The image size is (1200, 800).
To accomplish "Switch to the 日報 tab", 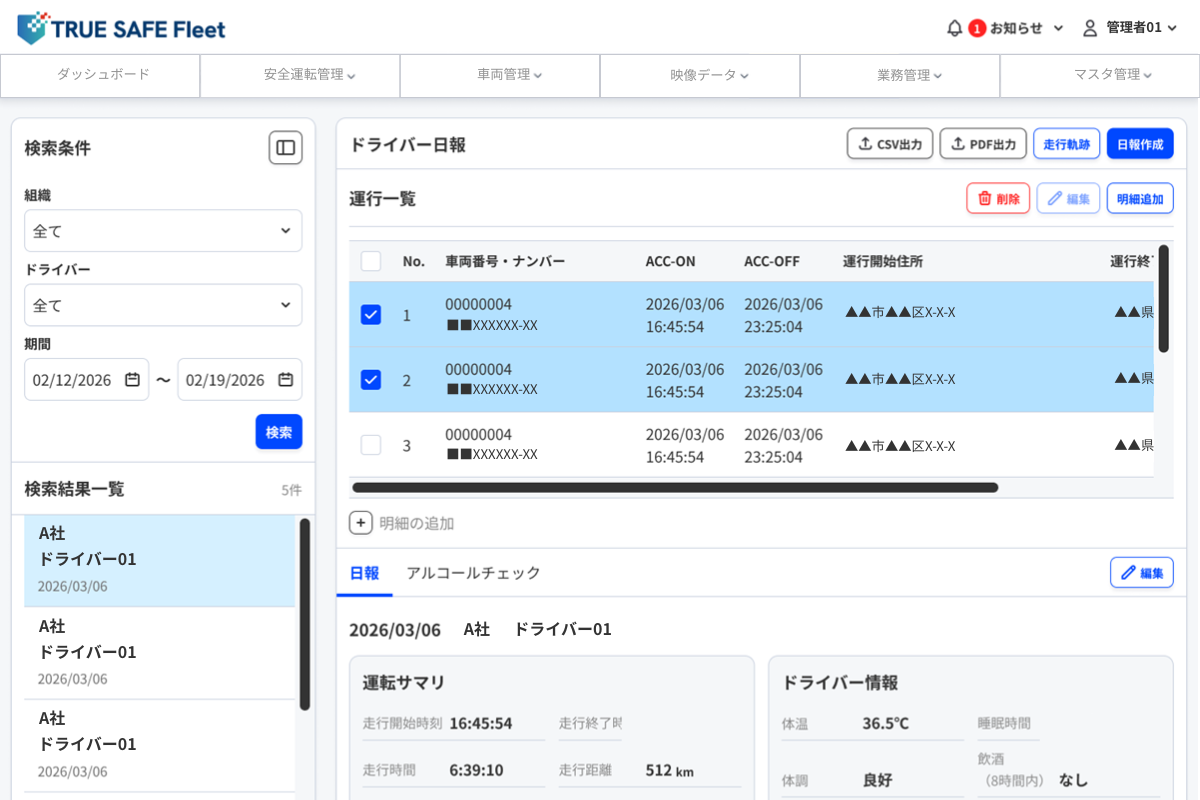I will click(364, 573).
